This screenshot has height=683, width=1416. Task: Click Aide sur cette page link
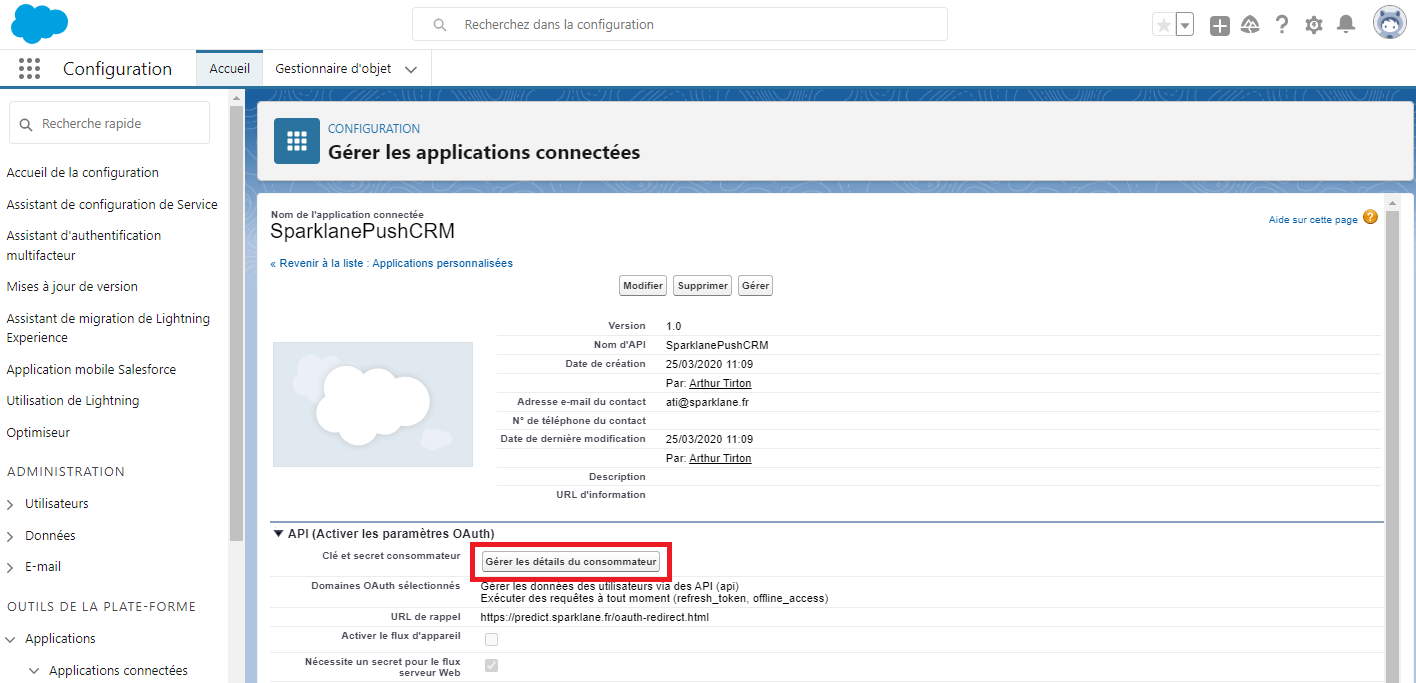[1313, 219]
